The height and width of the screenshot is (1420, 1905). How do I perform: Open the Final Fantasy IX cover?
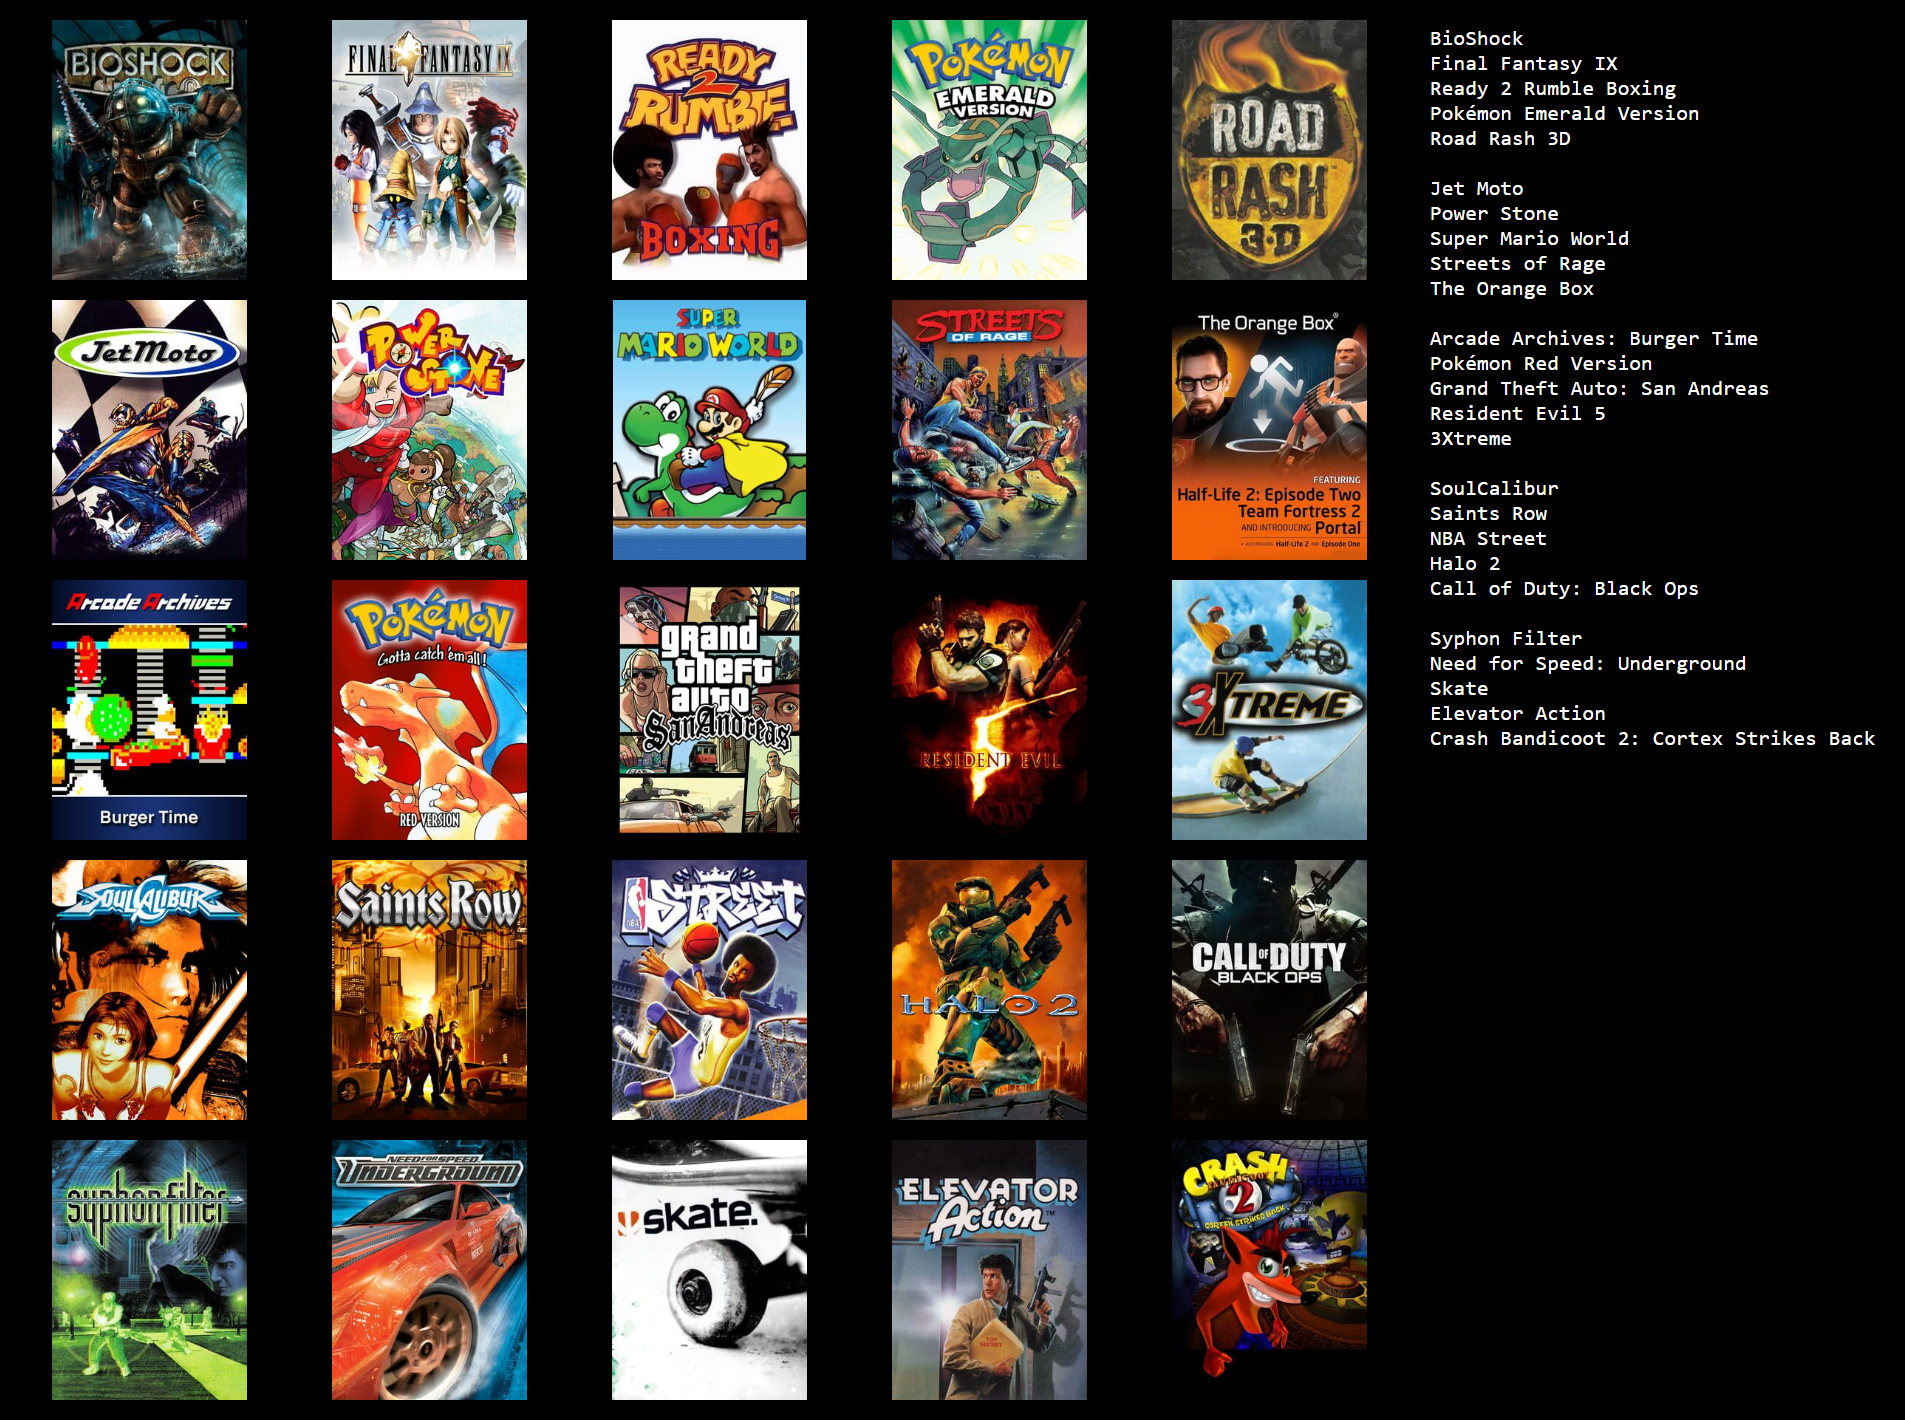point(429,150)
